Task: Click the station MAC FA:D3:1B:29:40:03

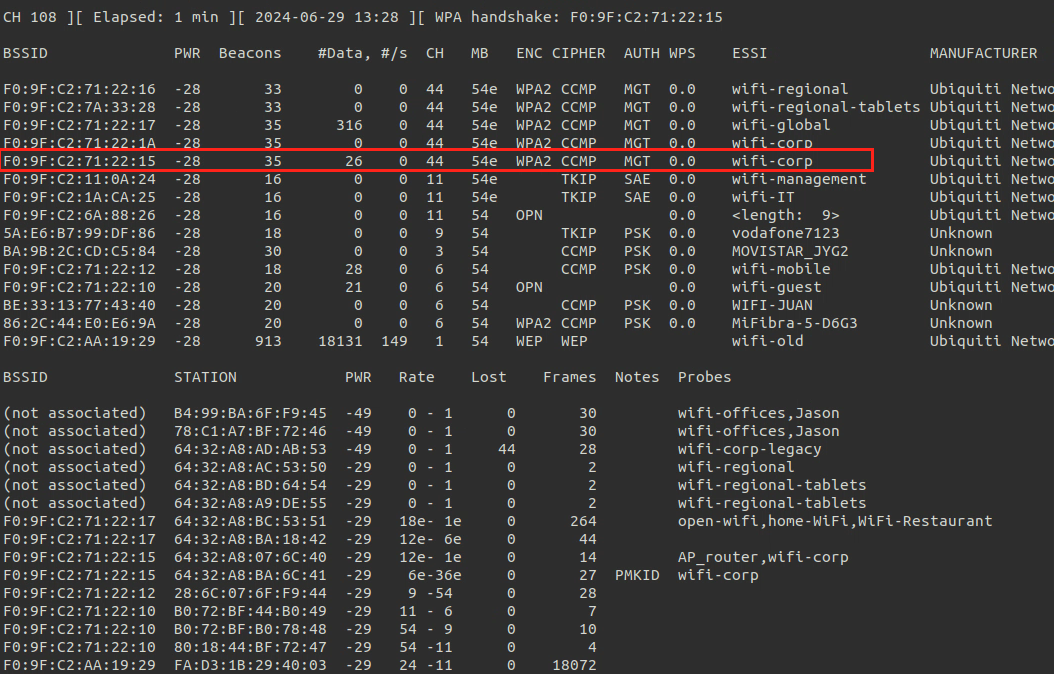Action: (x=250, y=665)
